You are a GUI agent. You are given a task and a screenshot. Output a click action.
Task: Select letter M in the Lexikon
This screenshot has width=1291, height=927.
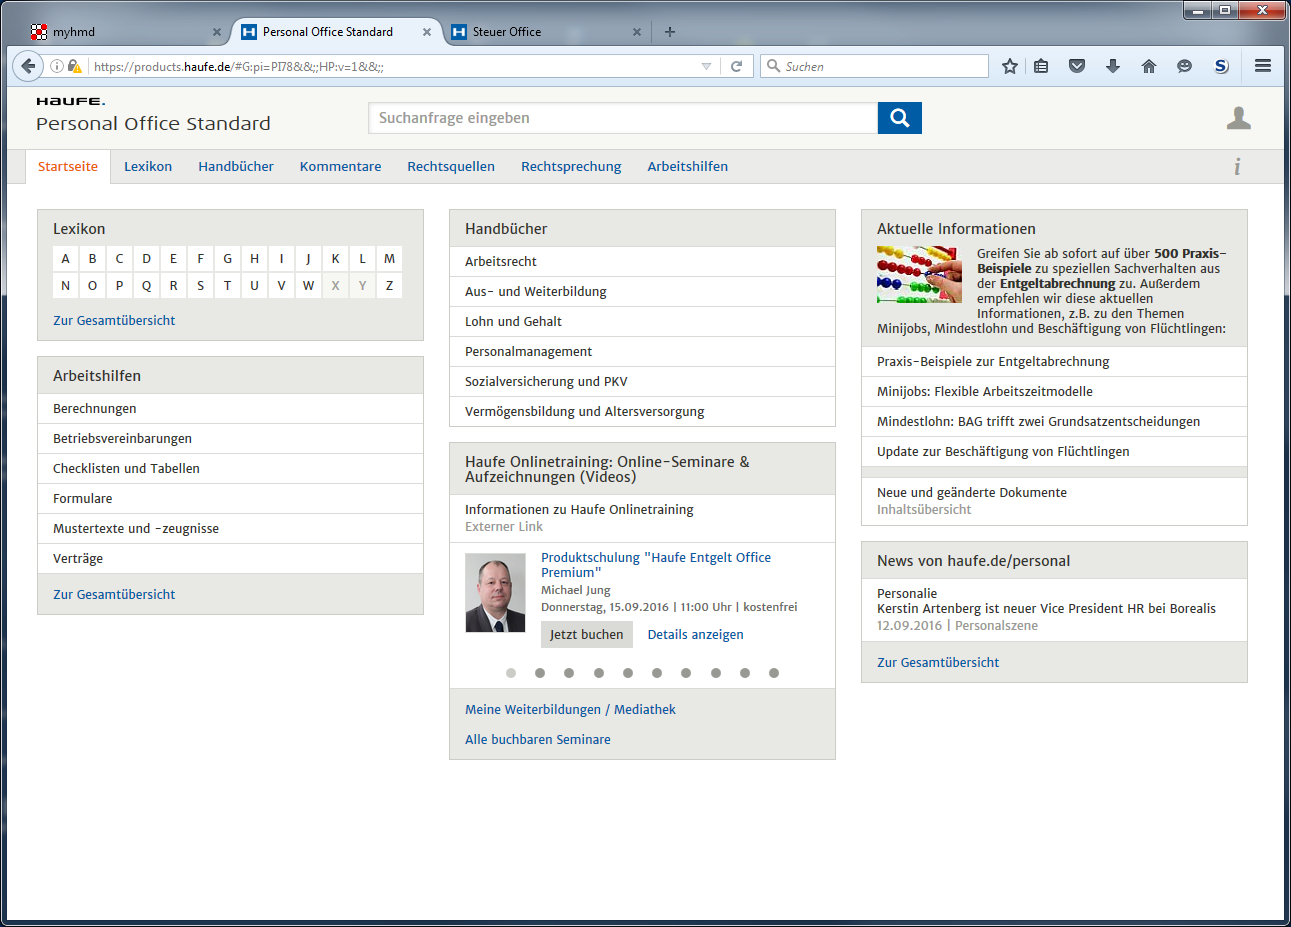pos(389,258)
